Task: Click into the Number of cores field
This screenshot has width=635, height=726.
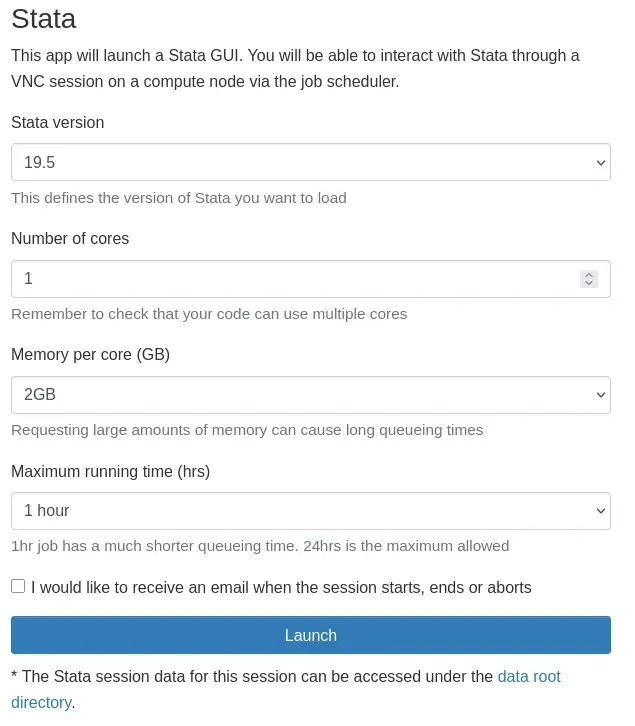Action: (290, 279)
